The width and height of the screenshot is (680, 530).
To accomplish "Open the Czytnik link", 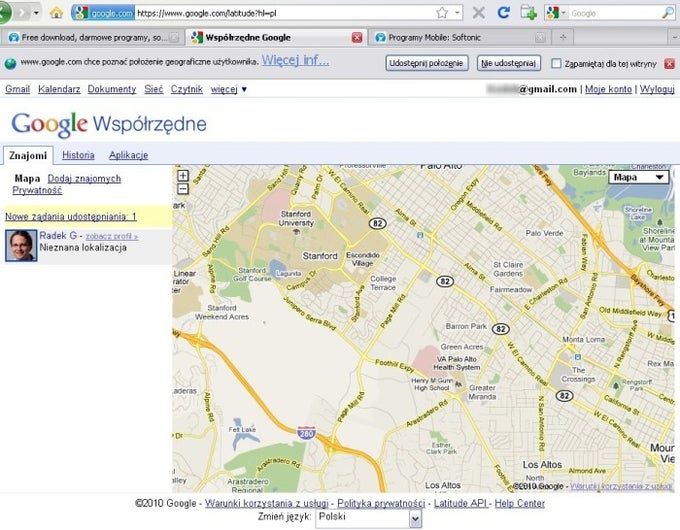I will pos(186,89).
